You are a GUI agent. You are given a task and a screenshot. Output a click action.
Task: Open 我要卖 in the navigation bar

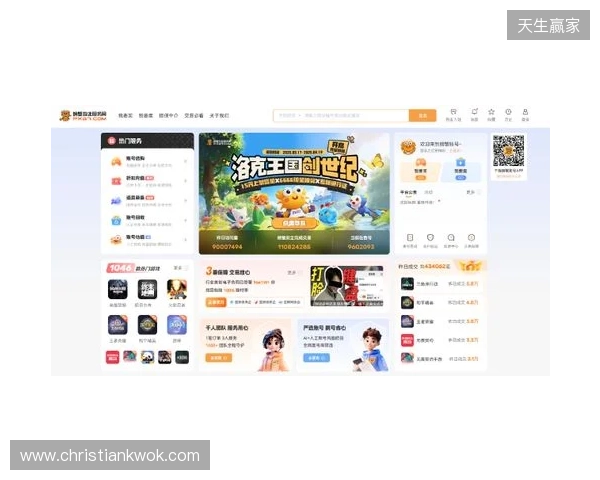coord(146,115)
